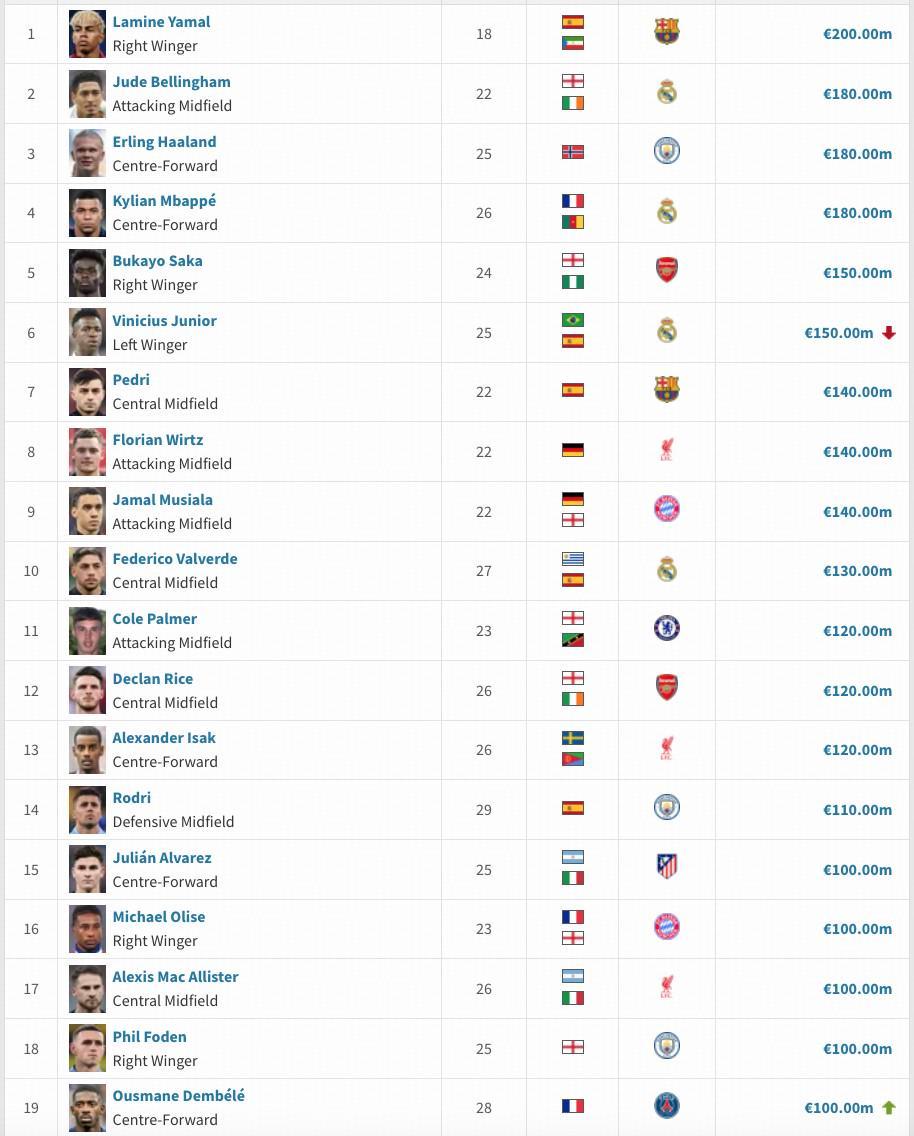Viewport: 914px width, 1136px height.
Task: Click Arsenal crest in Bukayo Saka row
Action: (667, 271)
